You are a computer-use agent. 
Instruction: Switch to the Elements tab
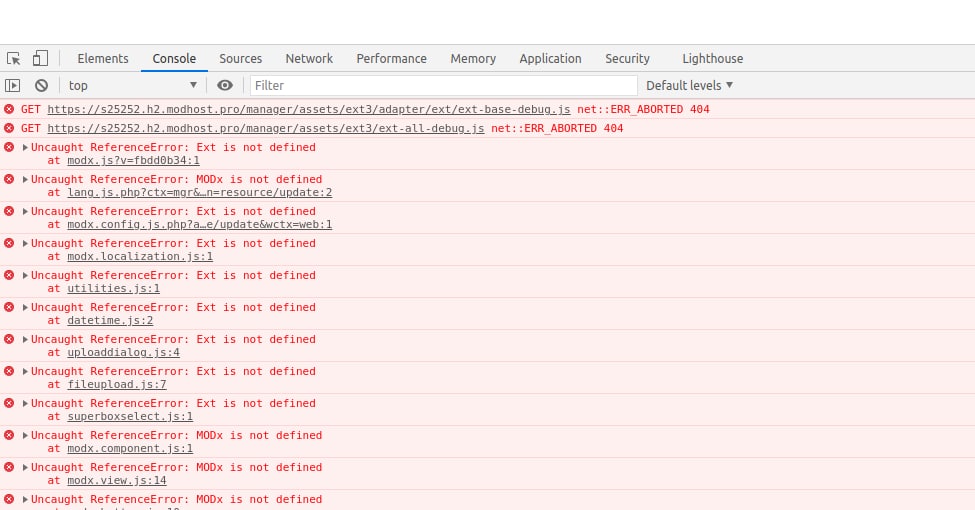click(103, 58)
